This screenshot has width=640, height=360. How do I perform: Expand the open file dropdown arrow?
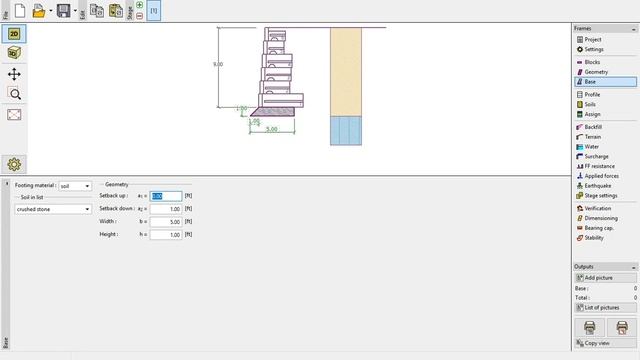51,11
